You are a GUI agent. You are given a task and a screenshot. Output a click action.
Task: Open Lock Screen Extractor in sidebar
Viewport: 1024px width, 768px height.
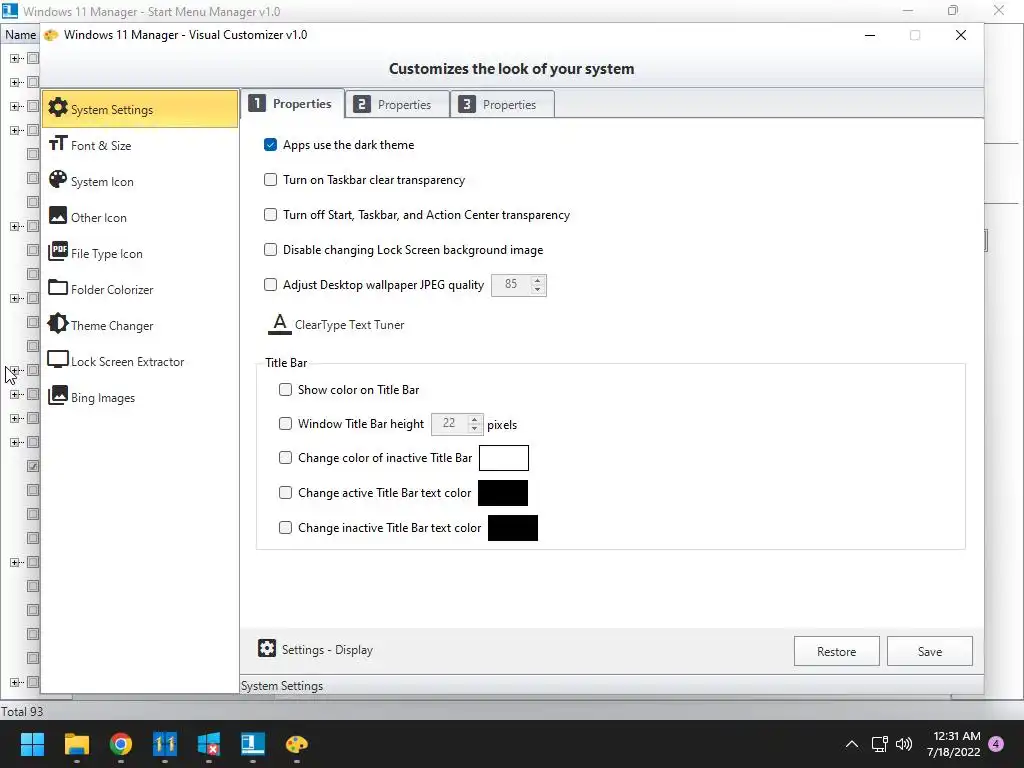[140, 360]
